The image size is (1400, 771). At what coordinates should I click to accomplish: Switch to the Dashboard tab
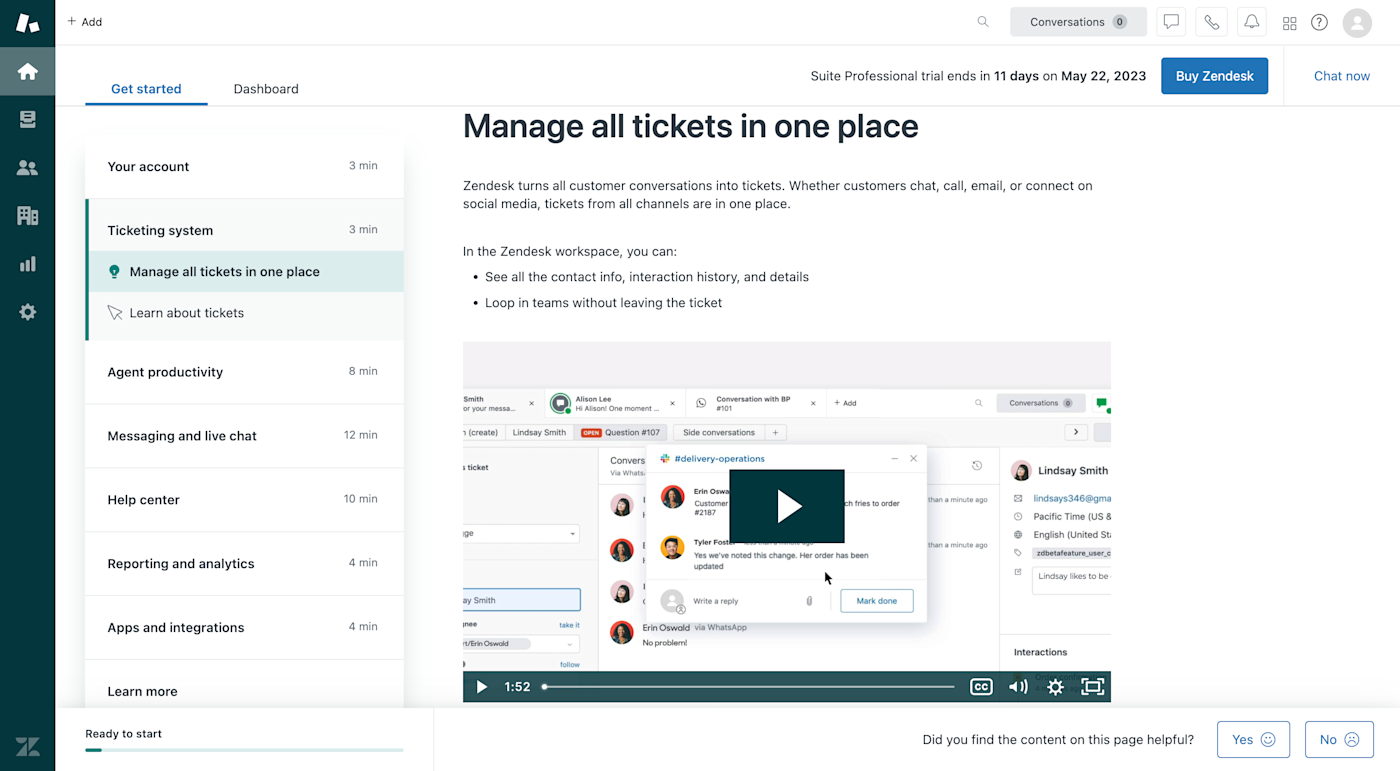266,89
